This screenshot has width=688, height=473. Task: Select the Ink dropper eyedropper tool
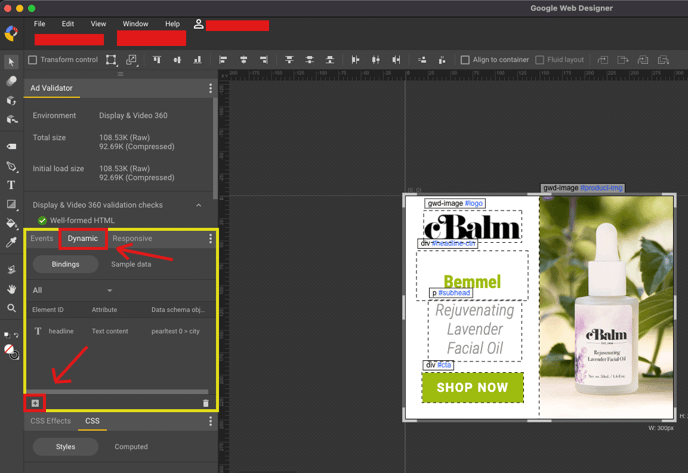[x=11, y=242]
